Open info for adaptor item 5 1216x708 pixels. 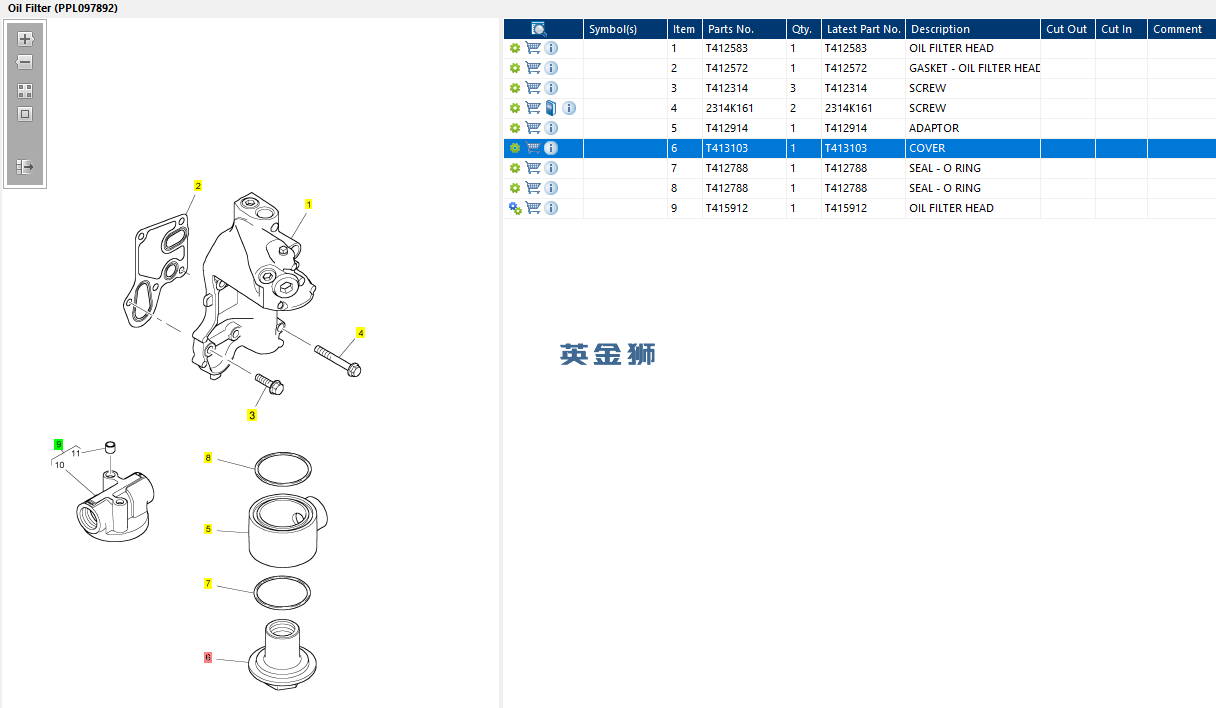click(x=551, y=128)
